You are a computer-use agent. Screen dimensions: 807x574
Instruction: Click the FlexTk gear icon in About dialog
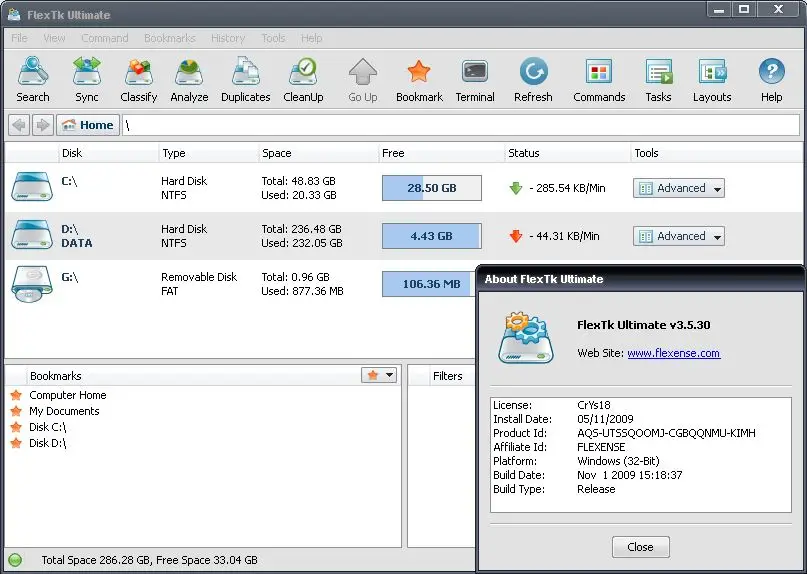coord(526,338)
